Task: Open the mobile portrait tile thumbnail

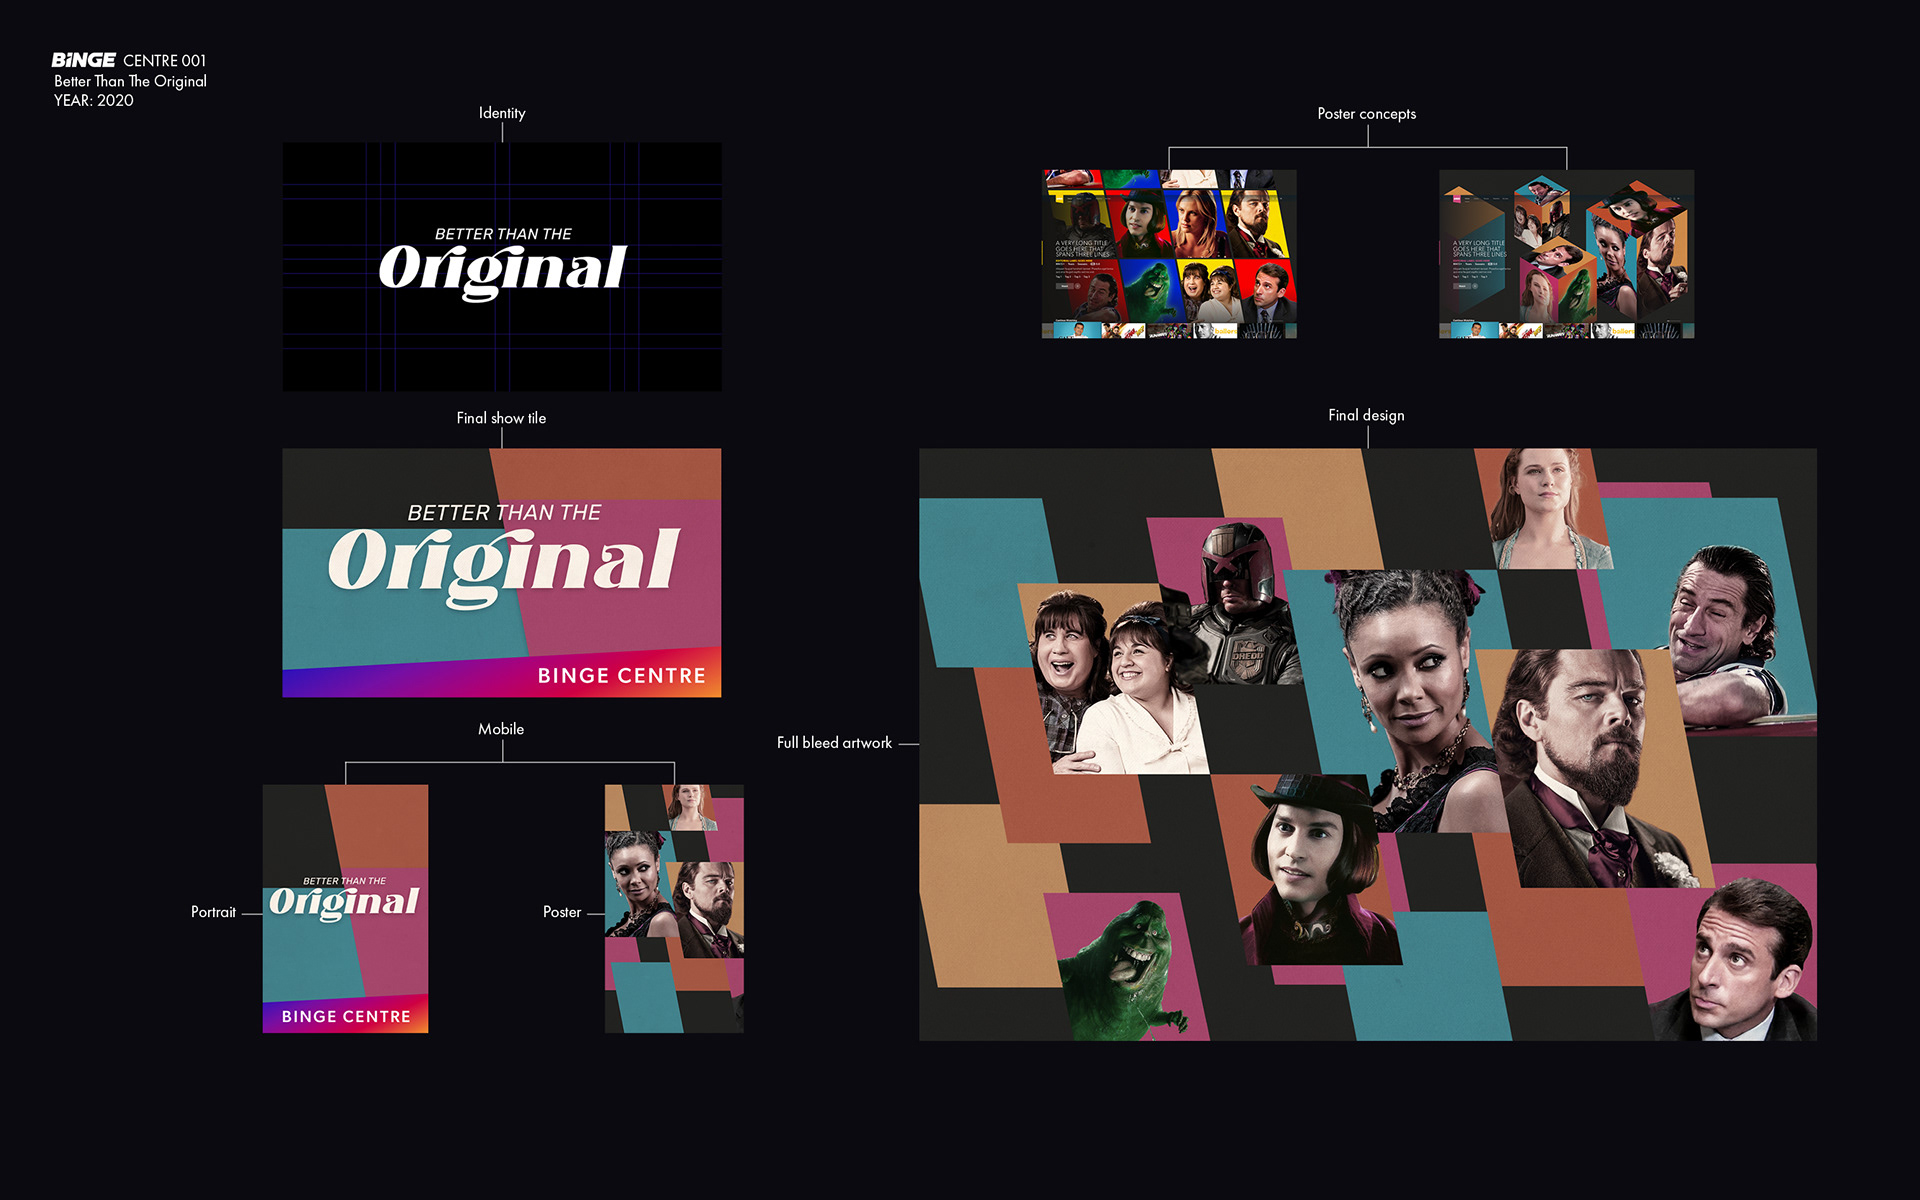Action: (345, 909)
